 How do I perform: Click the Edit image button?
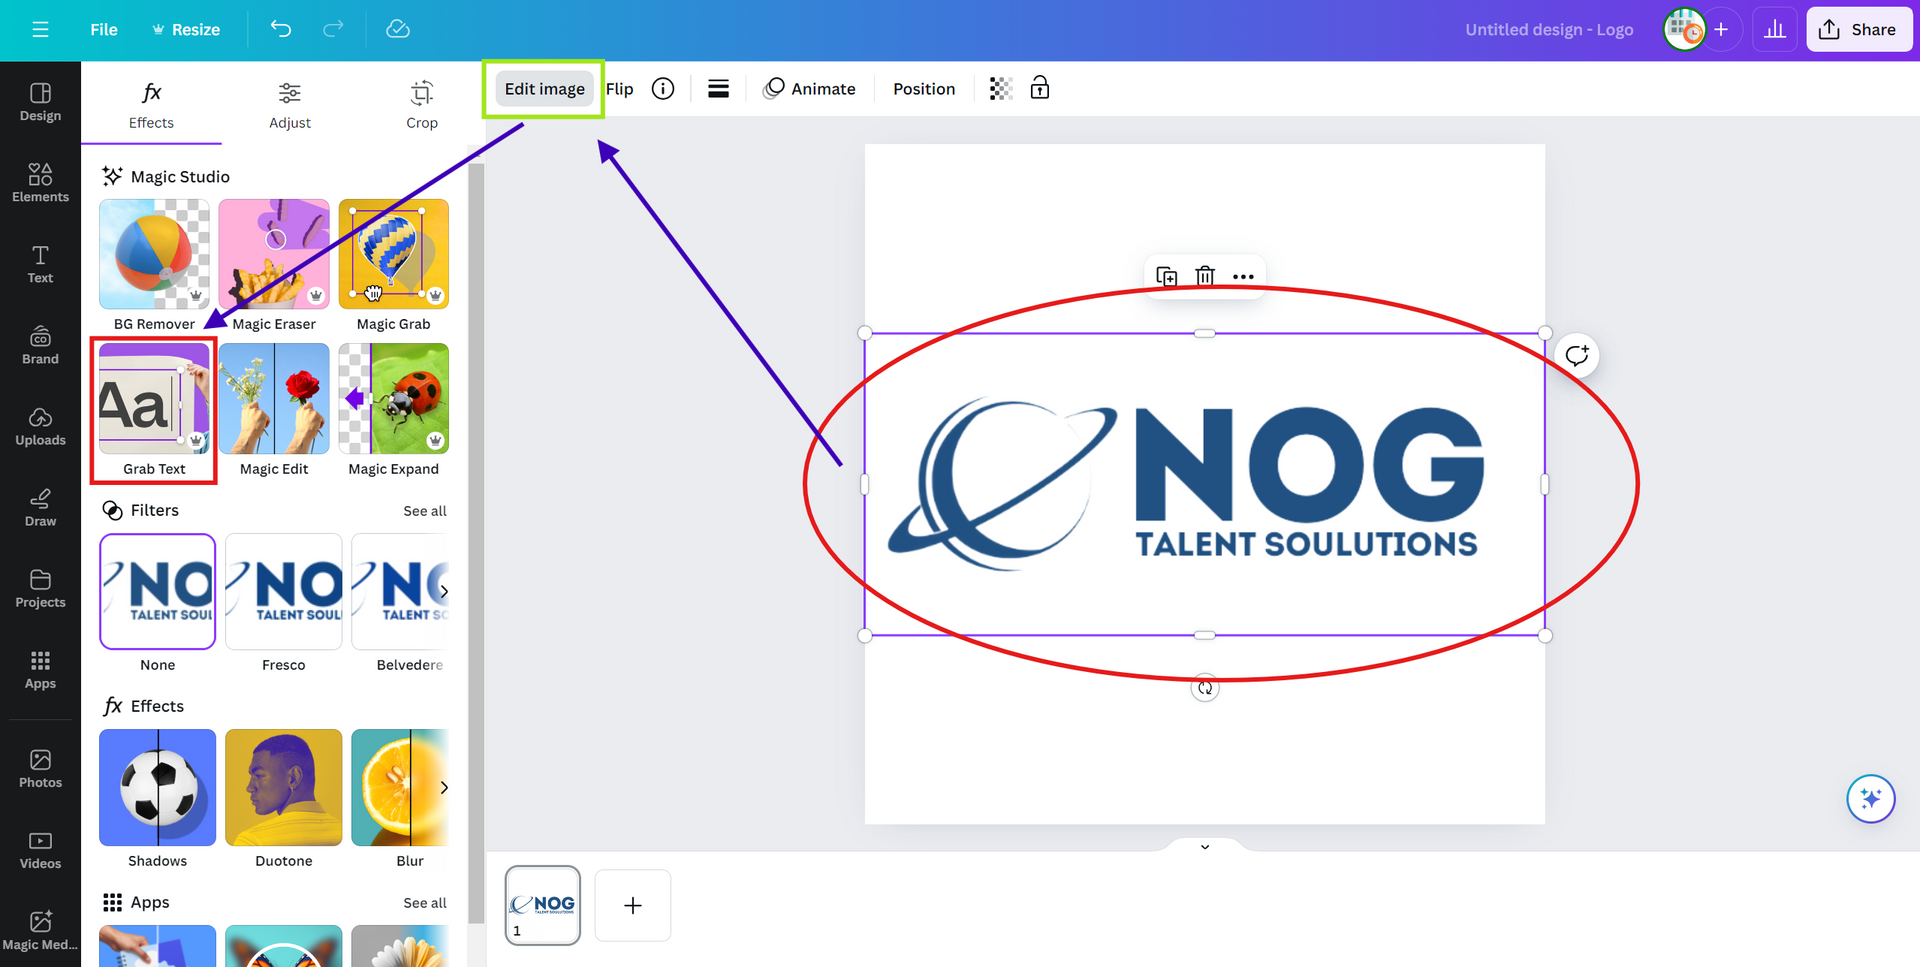click(544, 89)
